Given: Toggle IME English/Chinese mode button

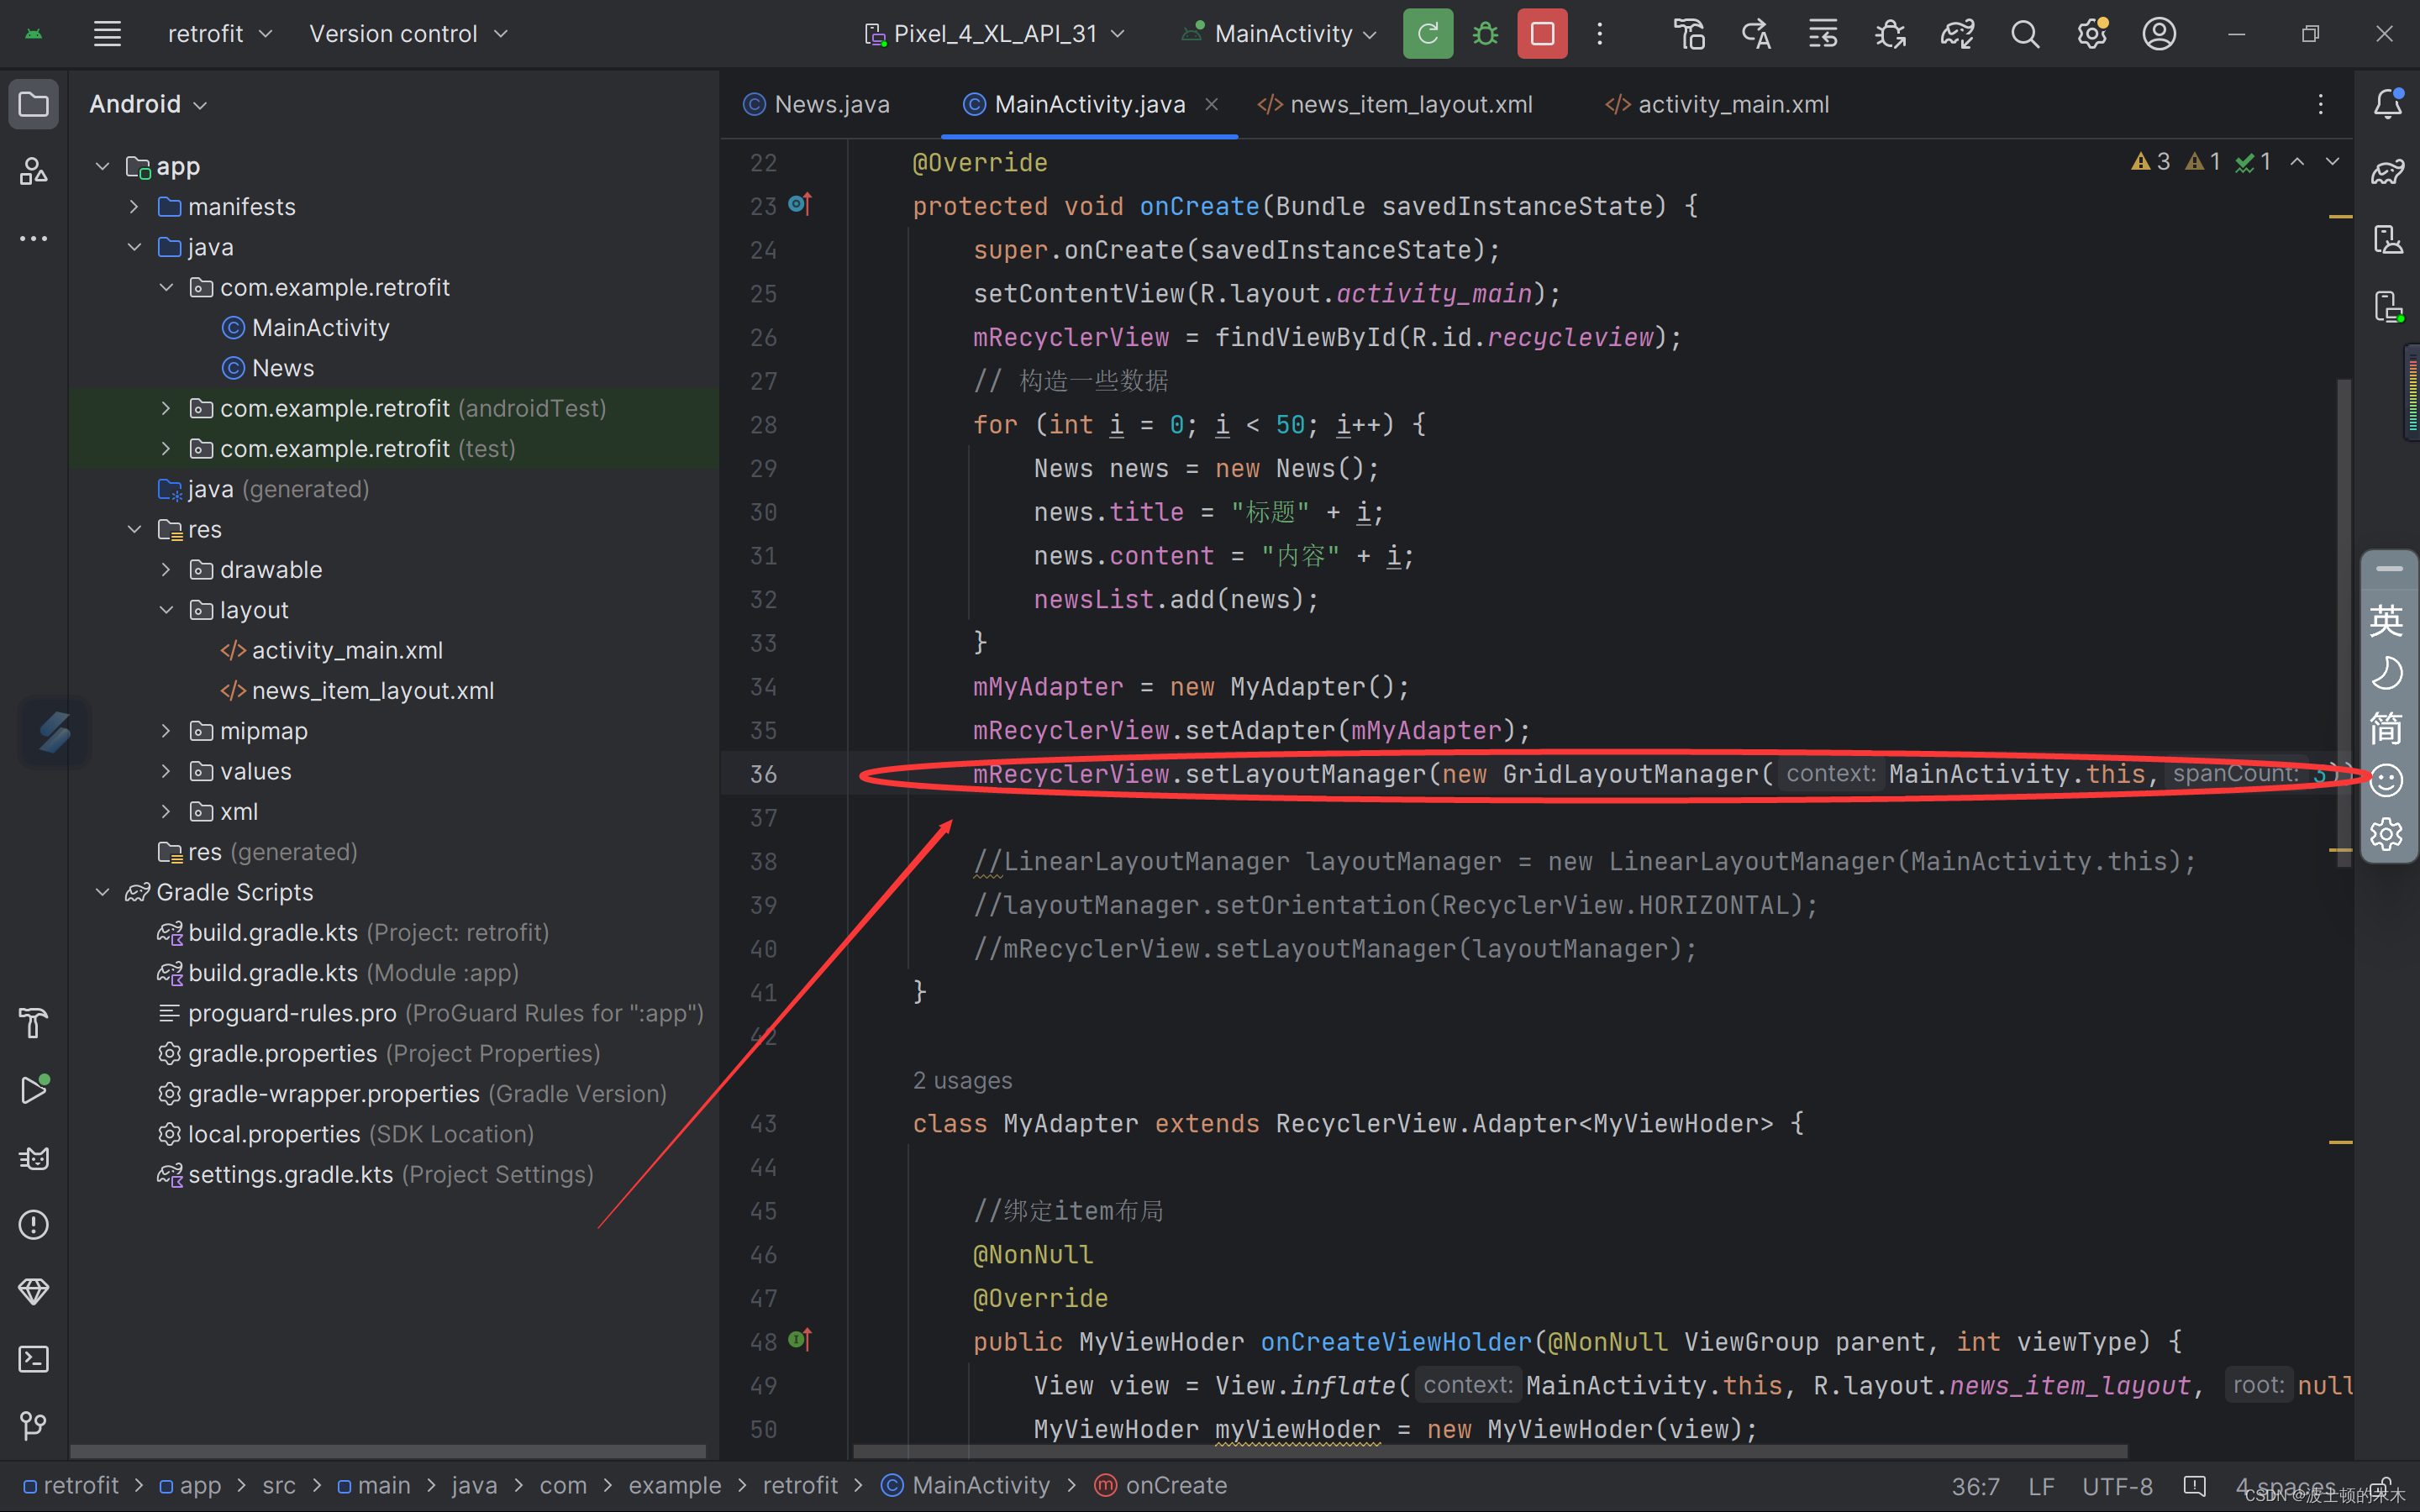Looking at the screenshot, I should (2386, 621).
